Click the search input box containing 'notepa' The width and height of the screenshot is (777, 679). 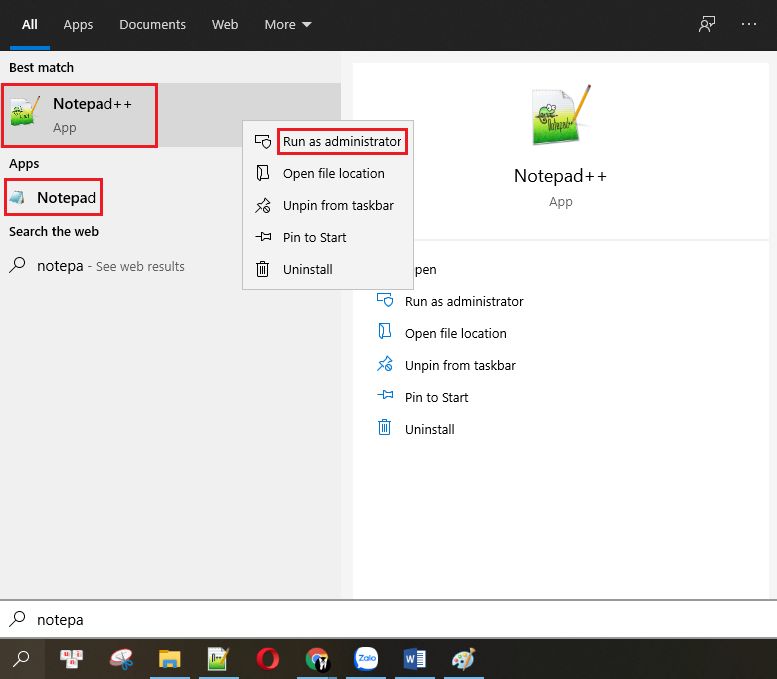[388, 620]
